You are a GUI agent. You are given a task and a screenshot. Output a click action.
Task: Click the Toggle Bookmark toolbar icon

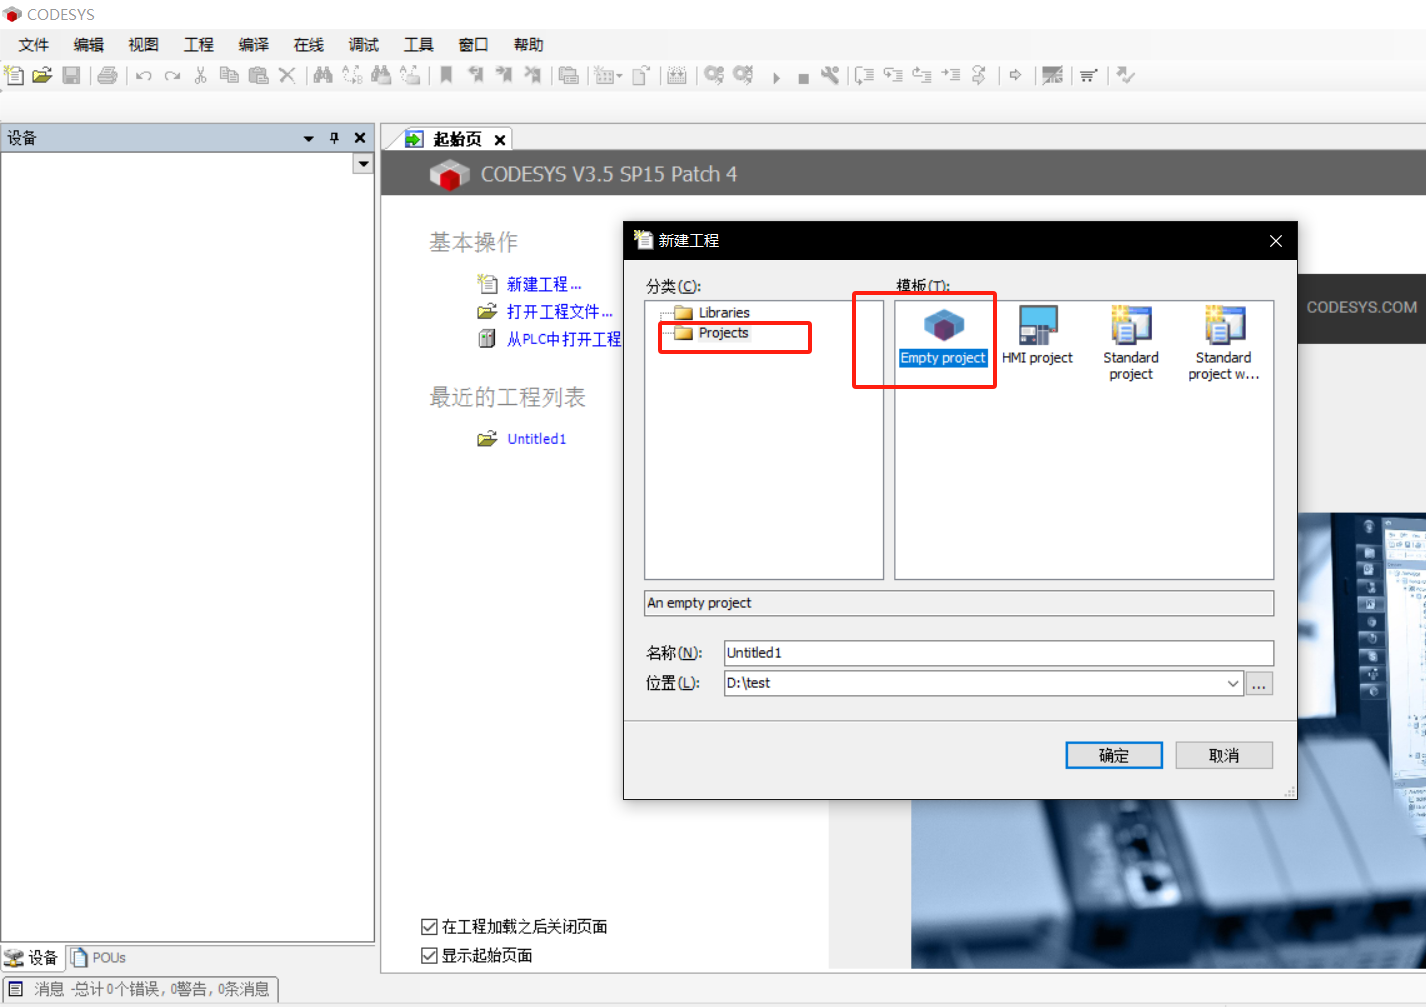(447, 75)
